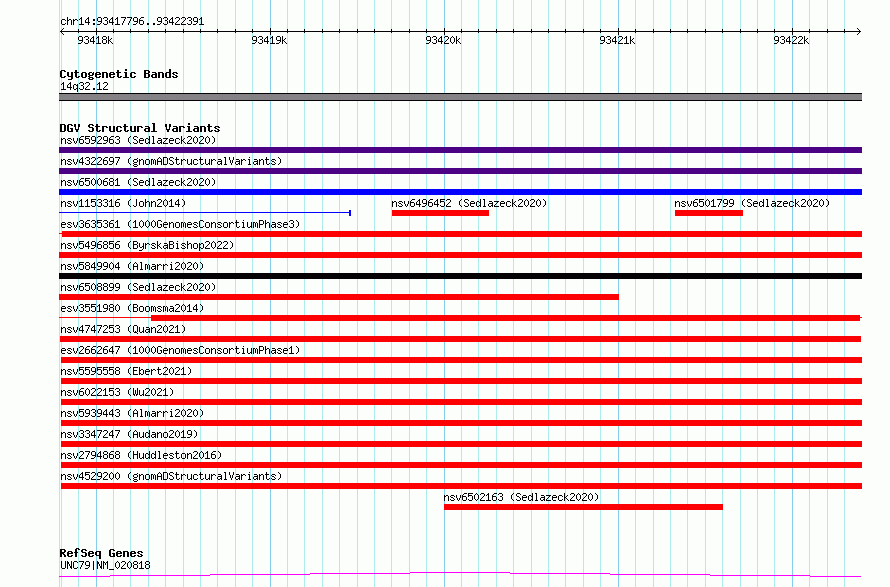Click the red bar of nsv6508899
Image resolution: width=890 pixels, height=587 pixels.
(339, 297)
